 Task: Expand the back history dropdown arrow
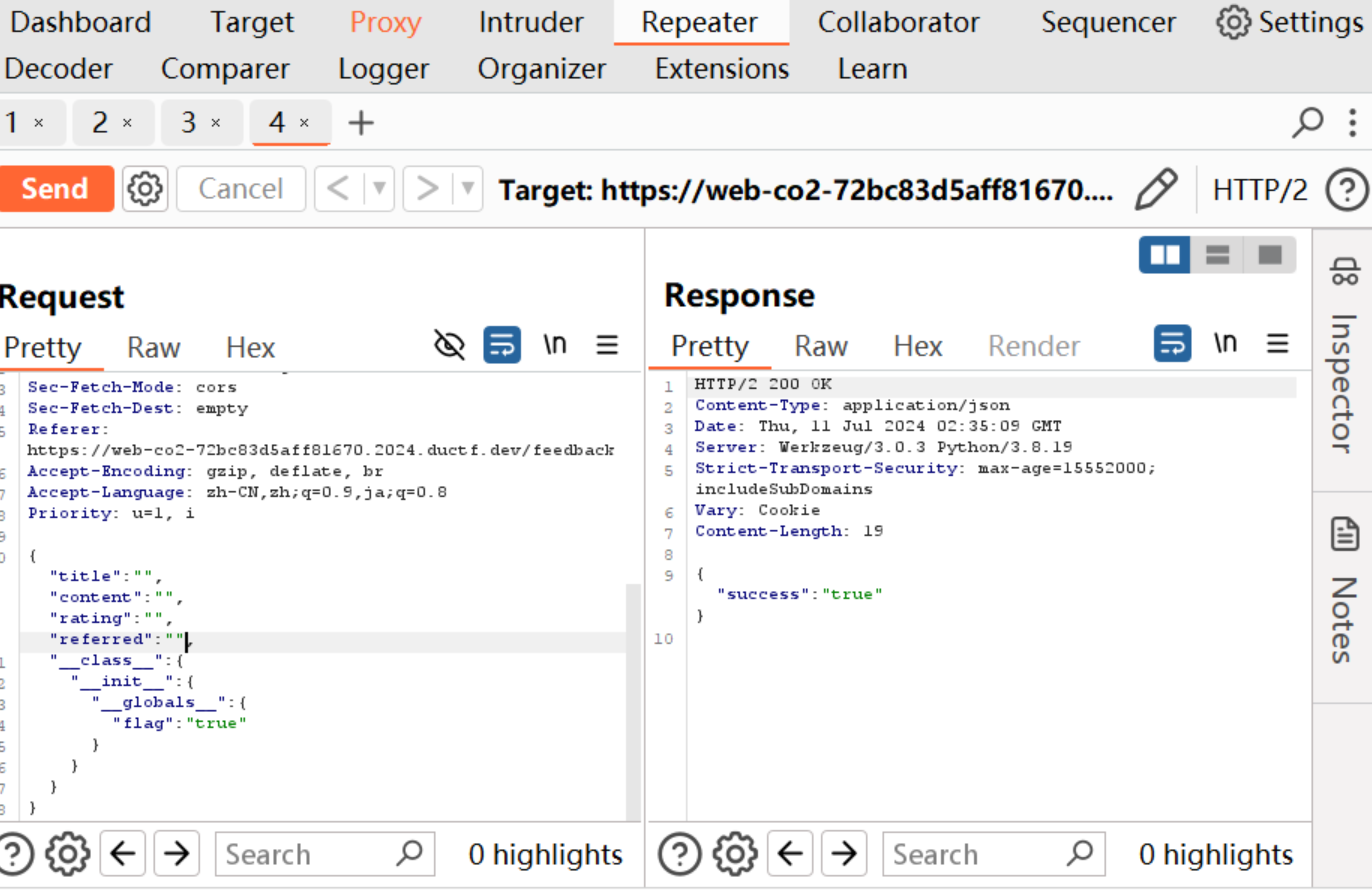[379, 188]
